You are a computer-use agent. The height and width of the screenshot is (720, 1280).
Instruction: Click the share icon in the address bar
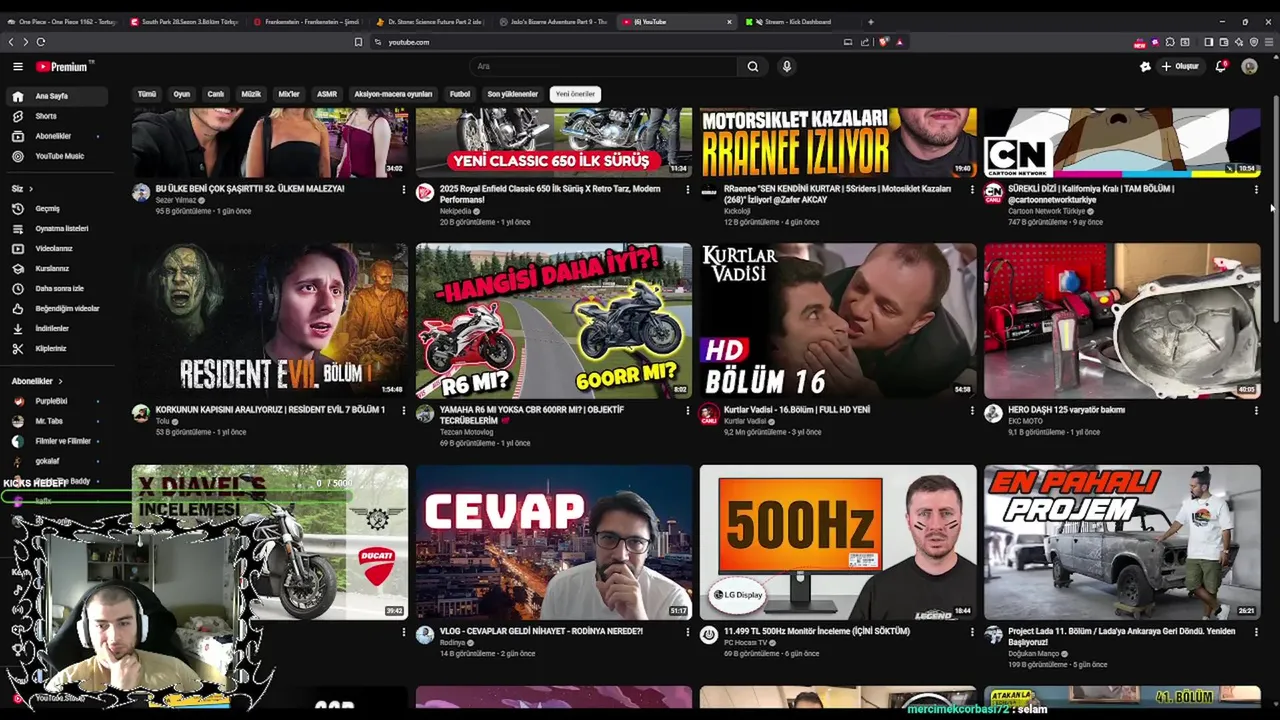click(865, 42)
